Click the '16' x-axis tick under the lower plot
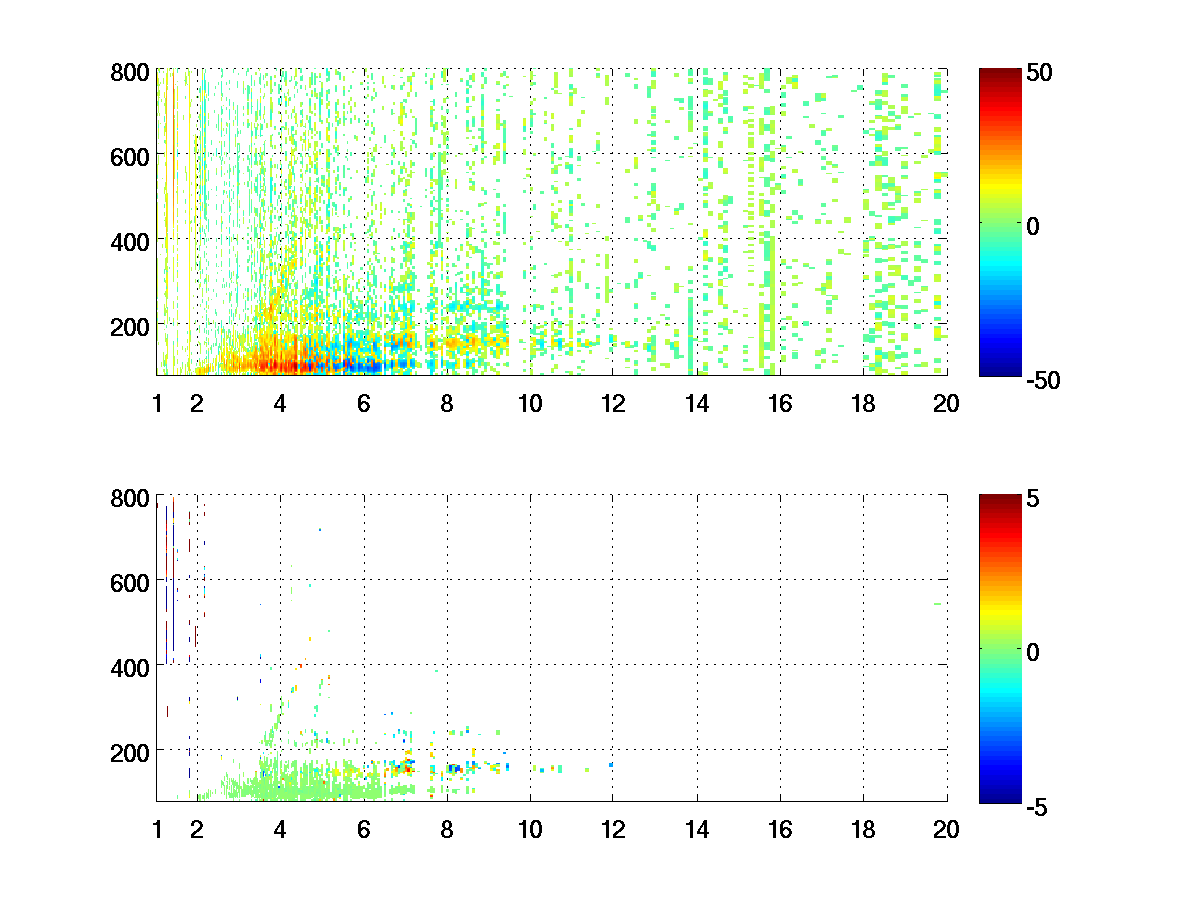Viewport: 1200px width, 900px height. [x=780, y=830]
